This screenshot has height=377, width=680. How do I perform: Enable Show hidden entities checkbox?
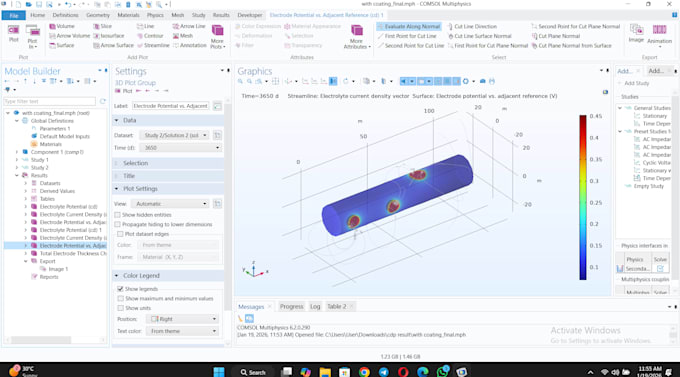point(118,215)
